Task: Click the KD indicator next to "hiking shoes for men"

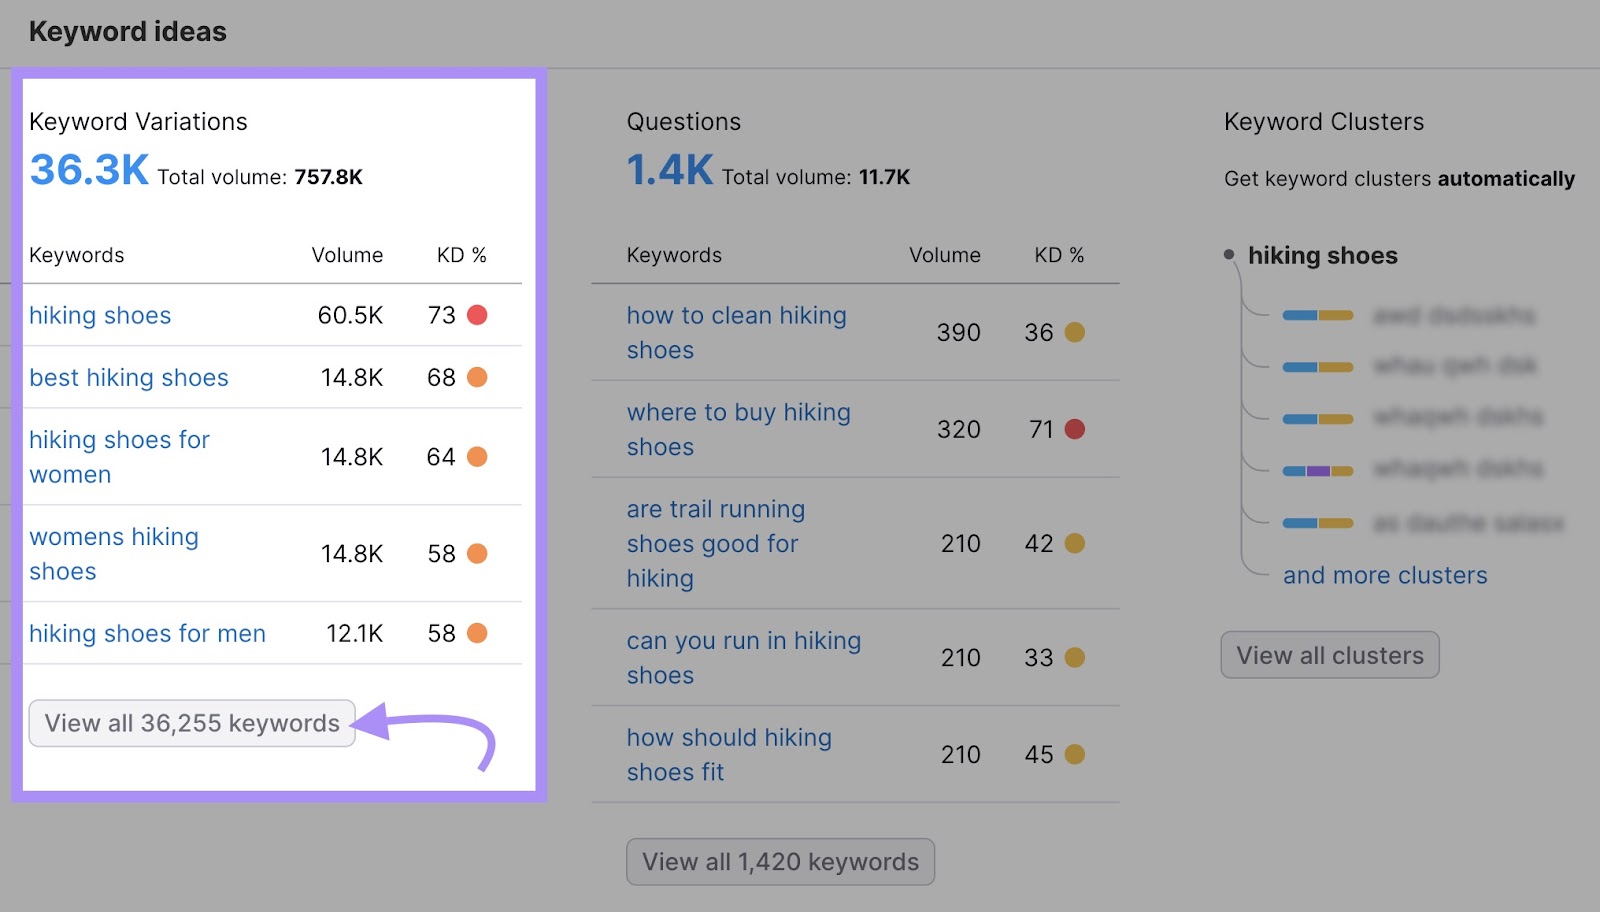Action: 479,633
